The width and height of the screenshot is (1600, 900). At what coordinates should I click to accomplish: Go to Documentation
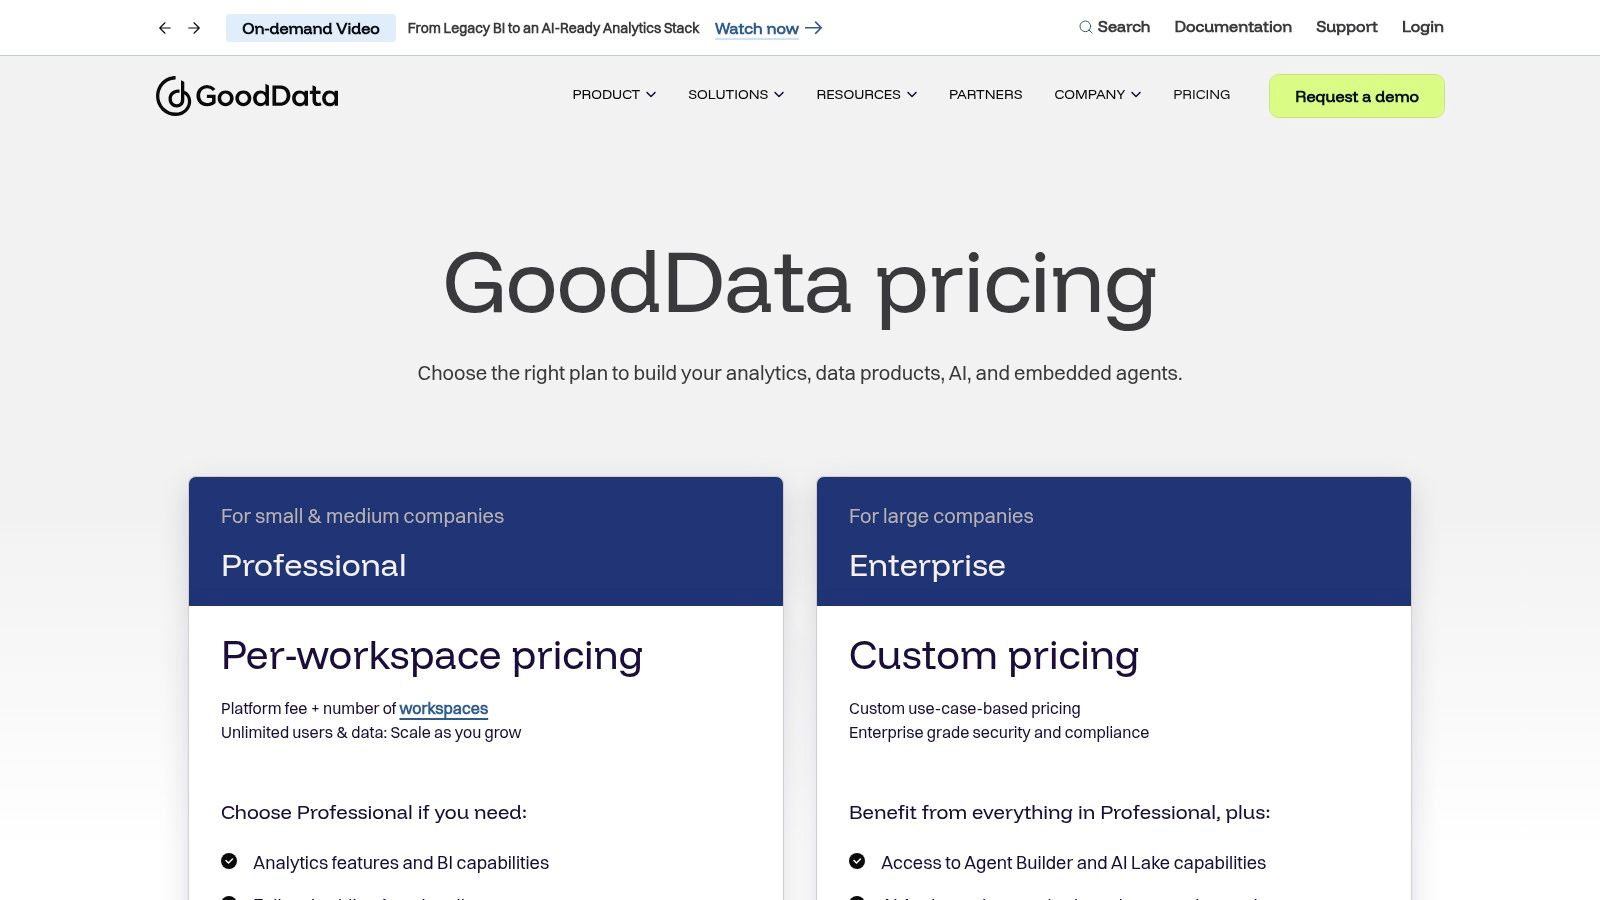click(1233, 27)
